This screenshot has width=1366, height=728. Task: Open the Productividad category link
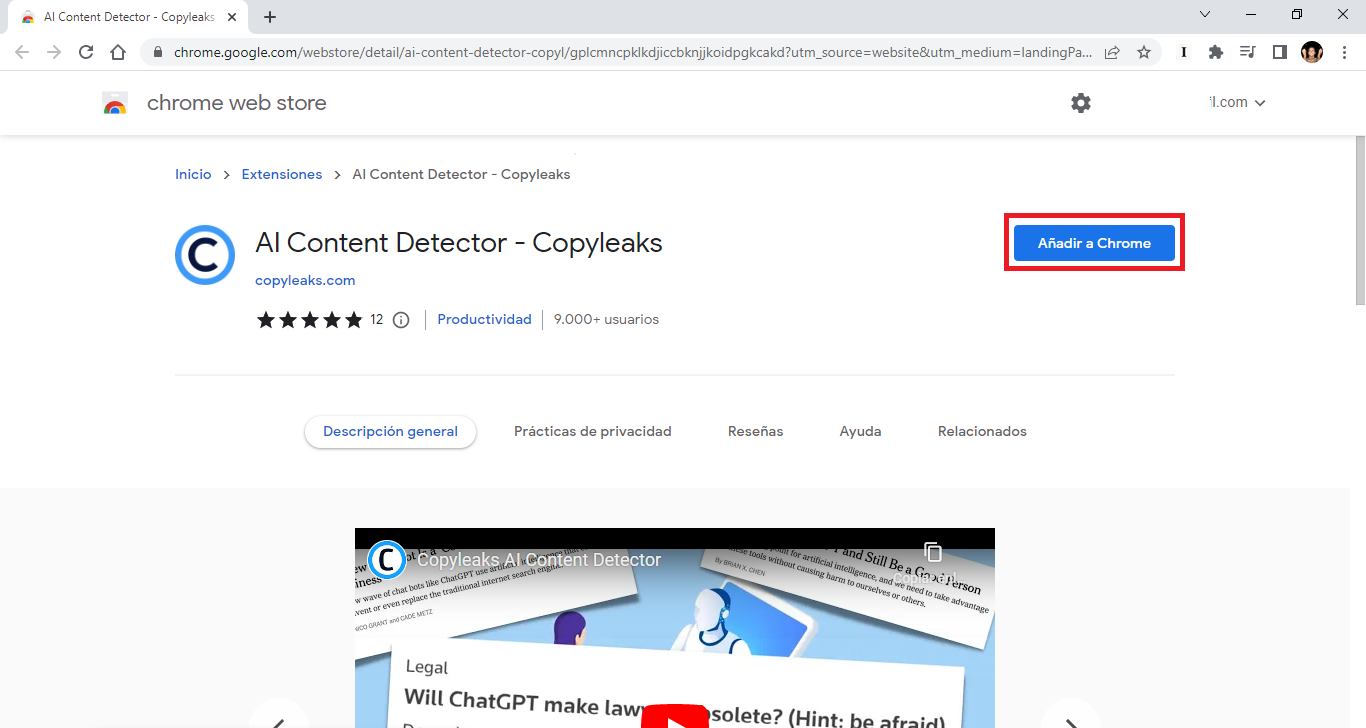click(x=484, y=319)
